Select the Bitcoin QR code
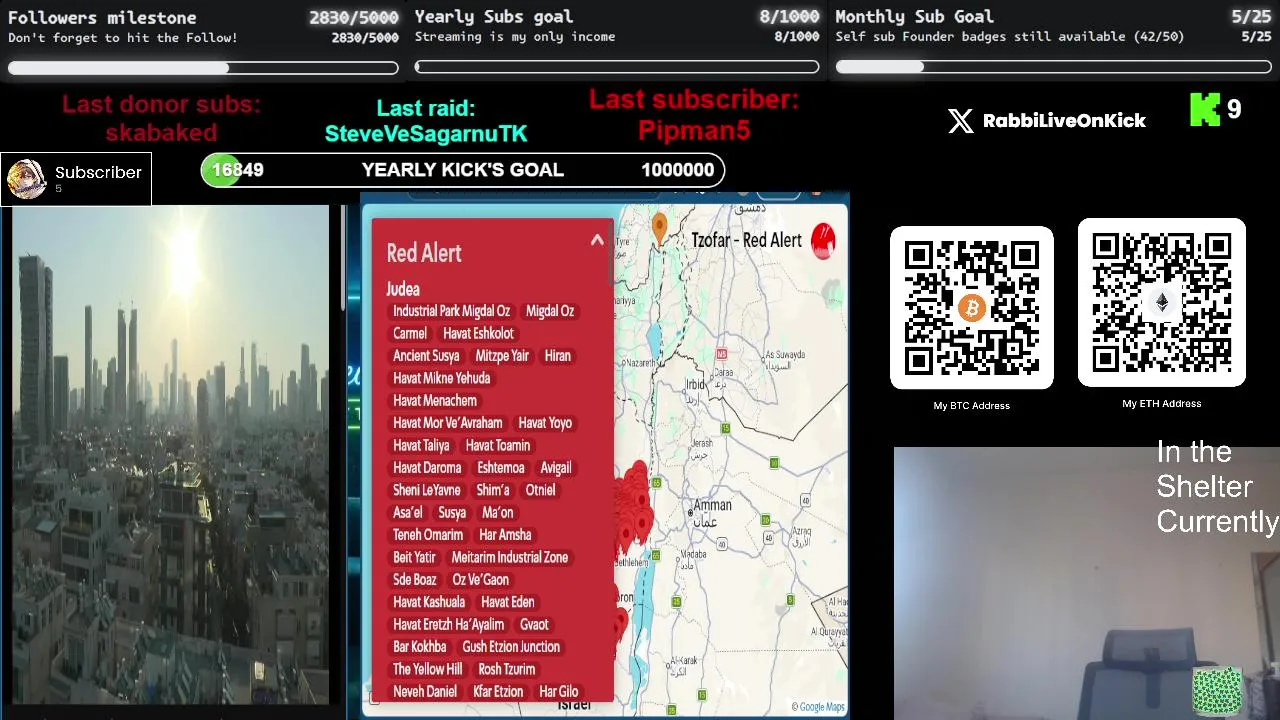This screenshot has height=720, width=1280. (x=972, y=308)
